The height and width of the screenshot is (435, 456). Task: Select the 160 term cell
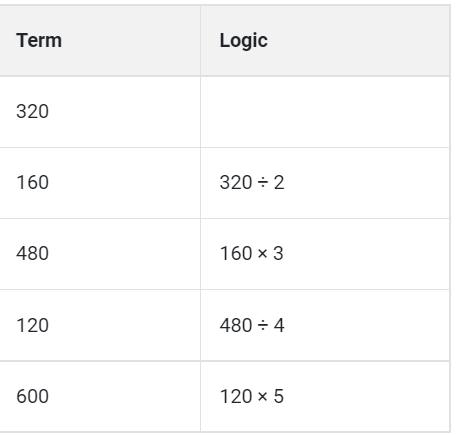100,183
